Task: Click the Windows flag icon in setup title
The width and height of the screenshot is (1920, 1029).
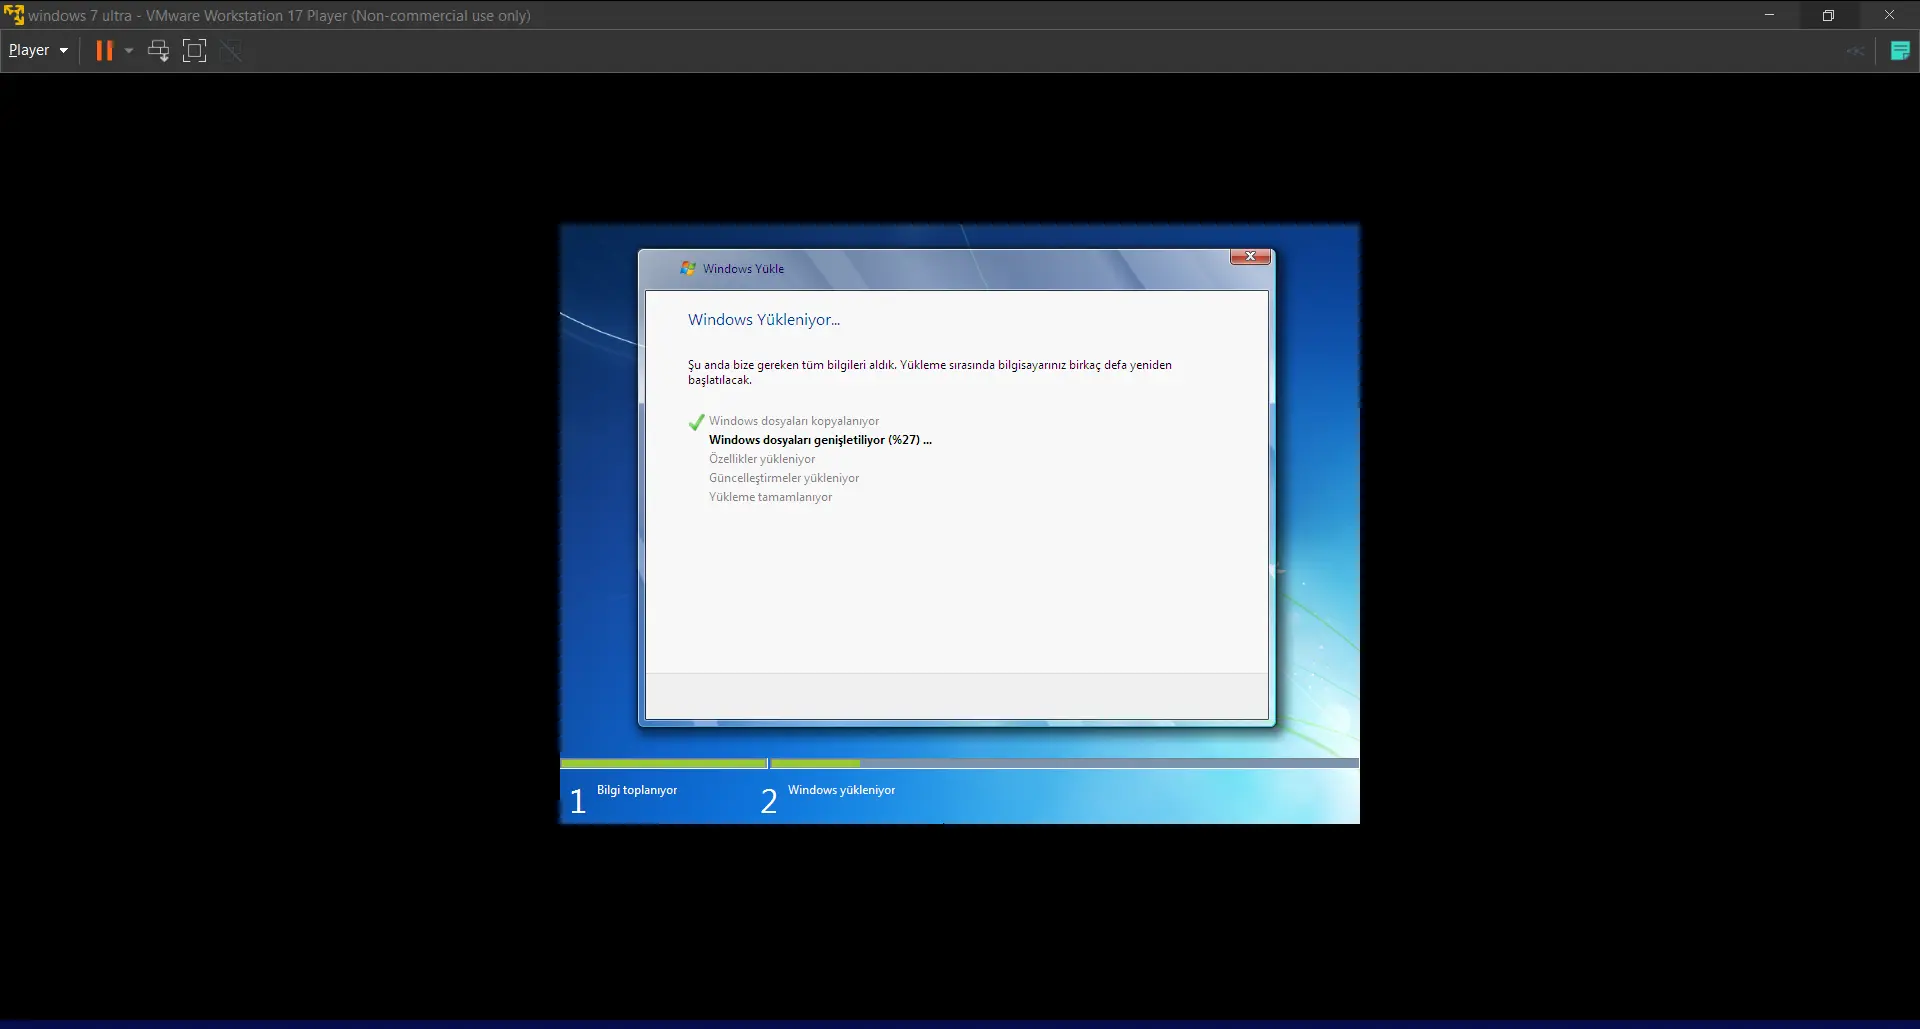Action: [x=688, y=268]
